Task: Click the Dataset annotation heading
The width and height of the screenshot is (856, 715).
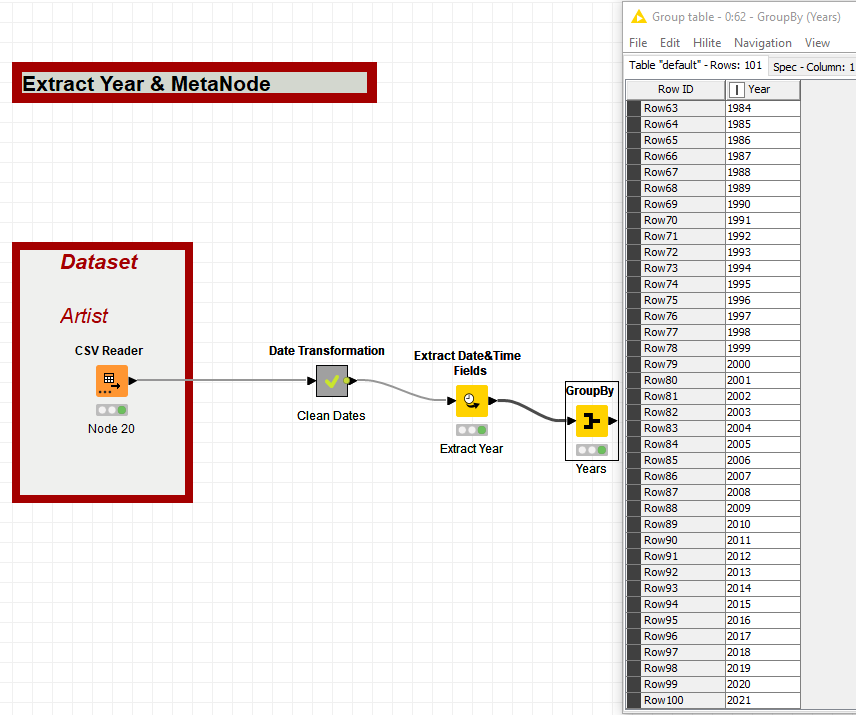Action: 99,262
